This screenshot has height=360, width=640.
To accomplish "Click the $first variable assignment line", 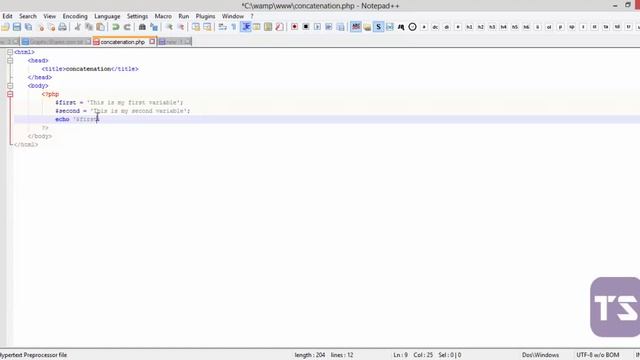I will (119, 102).
